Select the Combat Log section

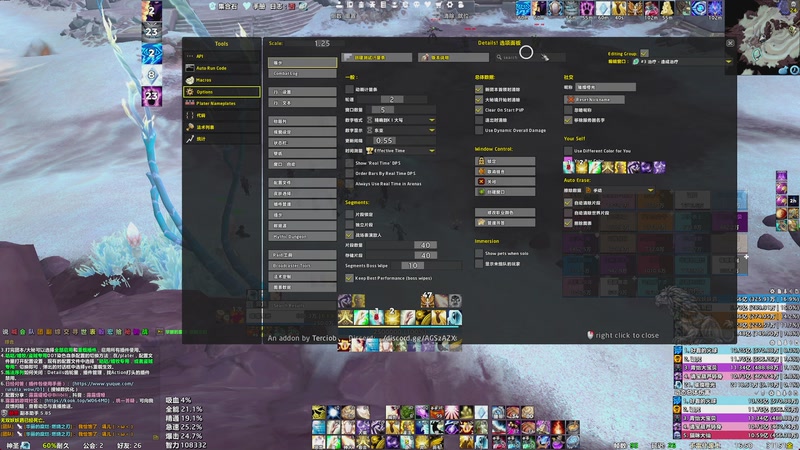[x=303, y=73]
